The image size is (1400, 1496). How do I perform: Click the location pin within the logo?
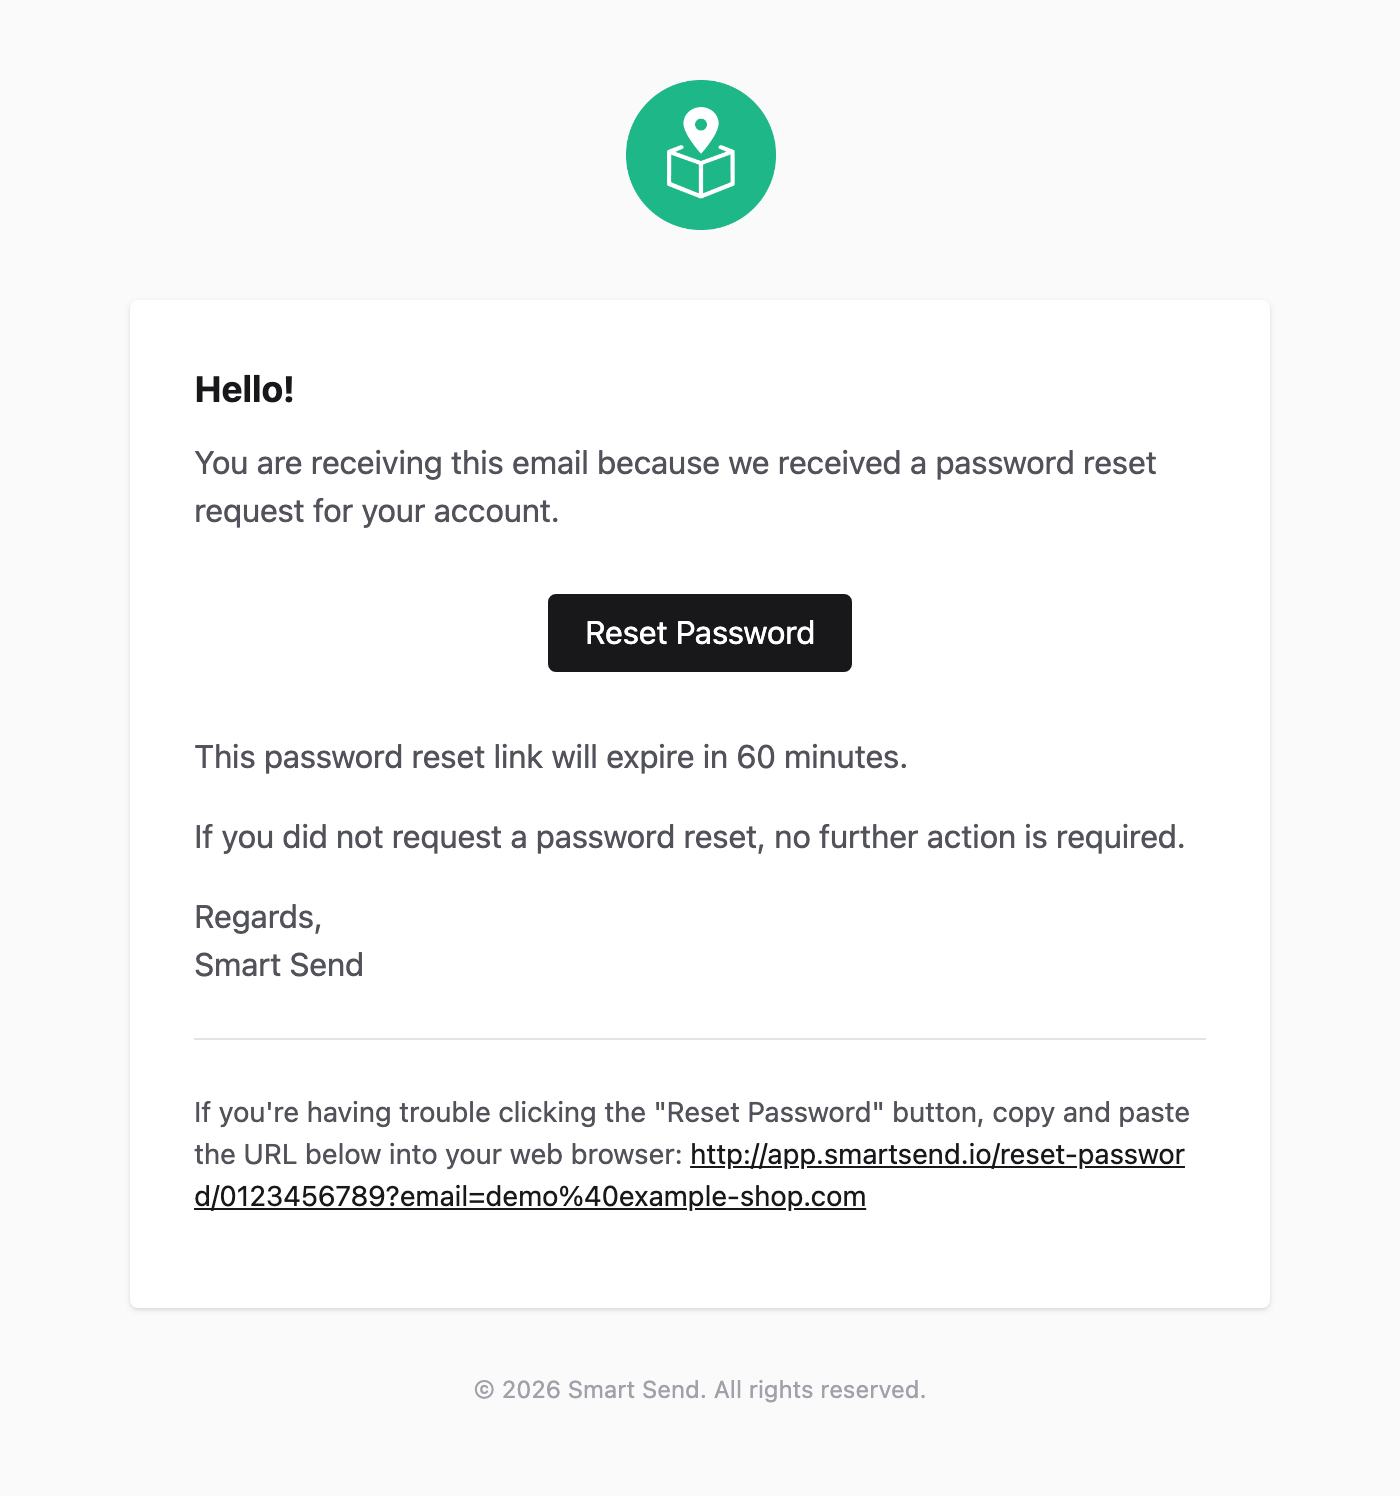[x=703, y=126]
